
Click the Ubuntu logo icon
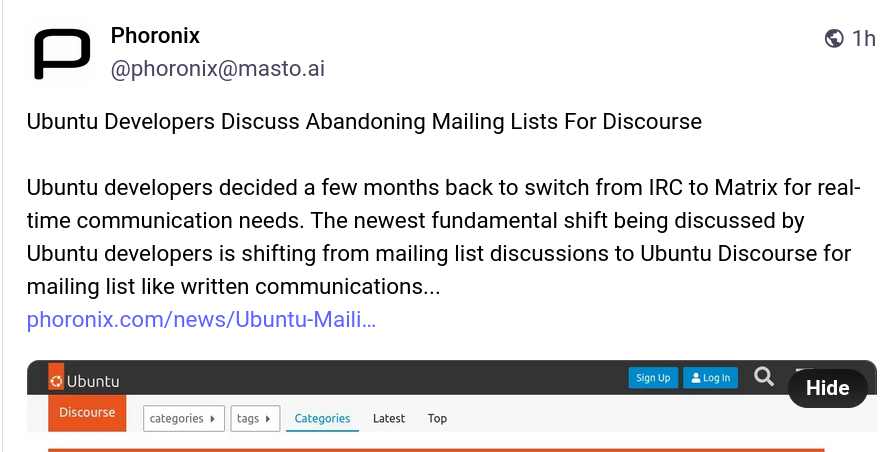pyautogui.click(x=57, y=381)
